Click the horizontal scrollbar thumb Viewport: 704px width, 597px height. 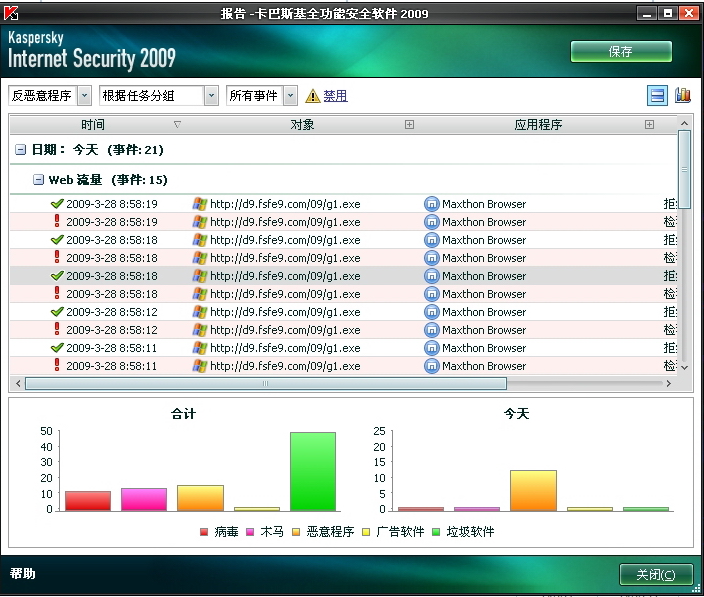click(266, 383)
